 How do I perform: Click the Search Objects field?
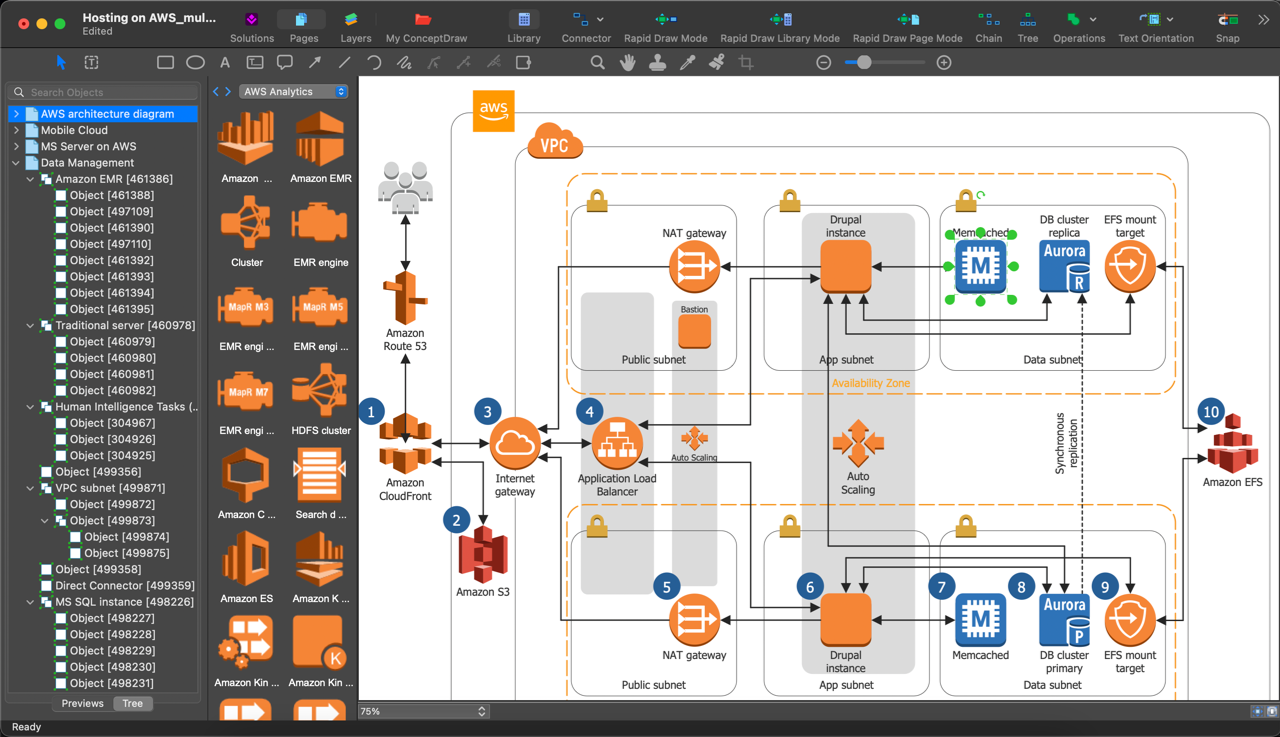coord(104,92)
